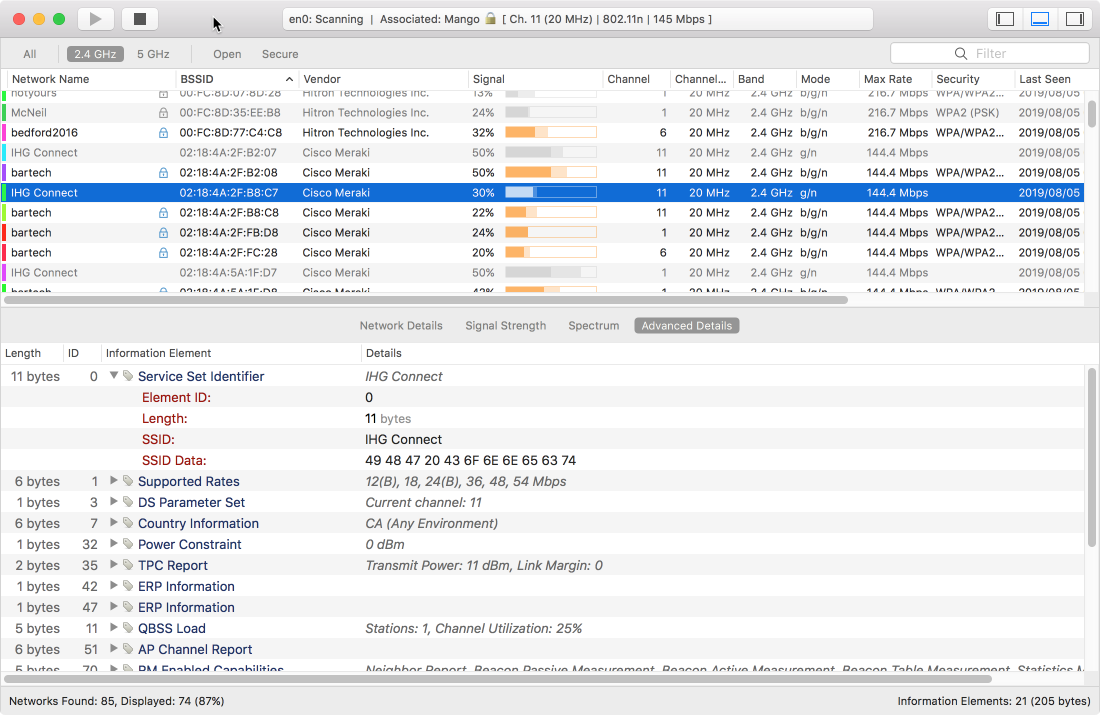Image resolution: width=1100 pixels, height=715 pixels.
Task: Filter networks by 2.4 GHz band
Action: tap(95, 54)
